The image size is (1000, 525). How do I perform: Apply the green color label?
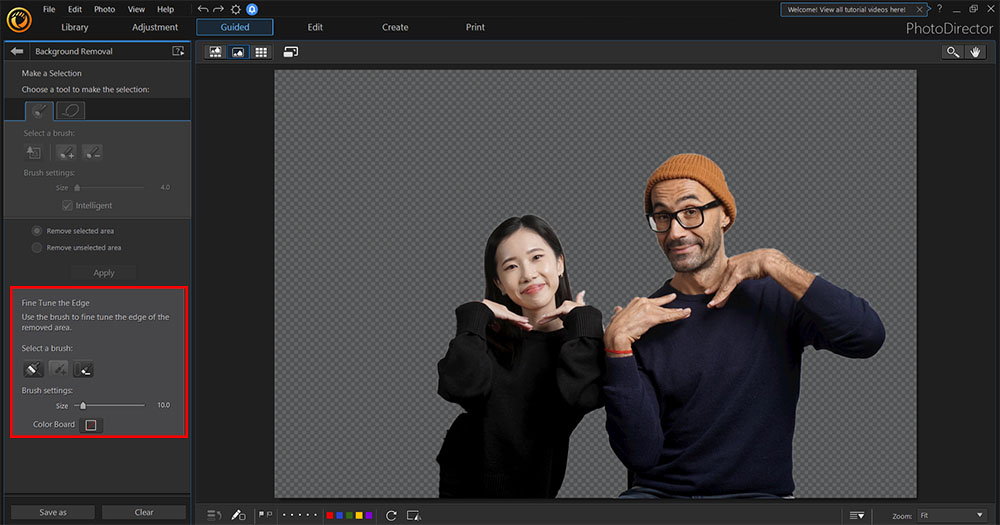pos(349,515)
